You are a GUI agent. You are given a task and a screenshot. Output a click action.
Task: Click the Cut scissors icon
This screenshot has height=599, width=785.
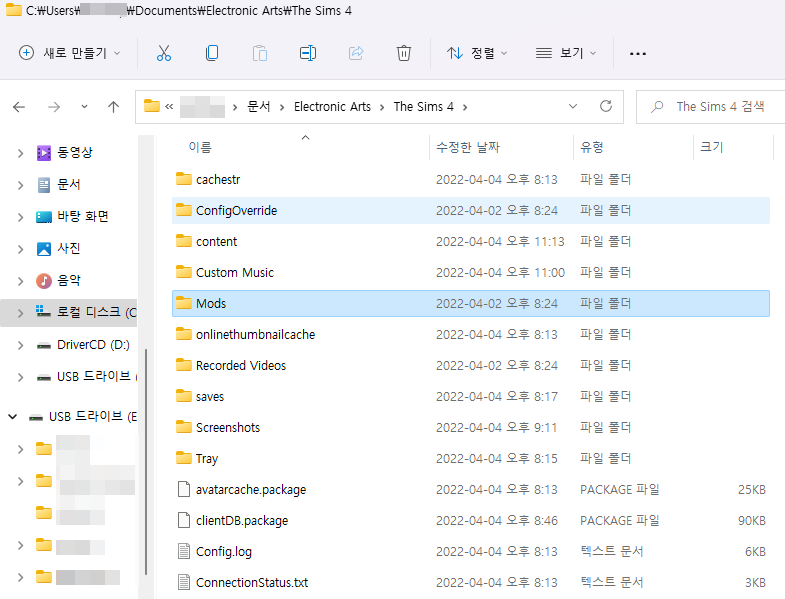click(x=164, y=53)
